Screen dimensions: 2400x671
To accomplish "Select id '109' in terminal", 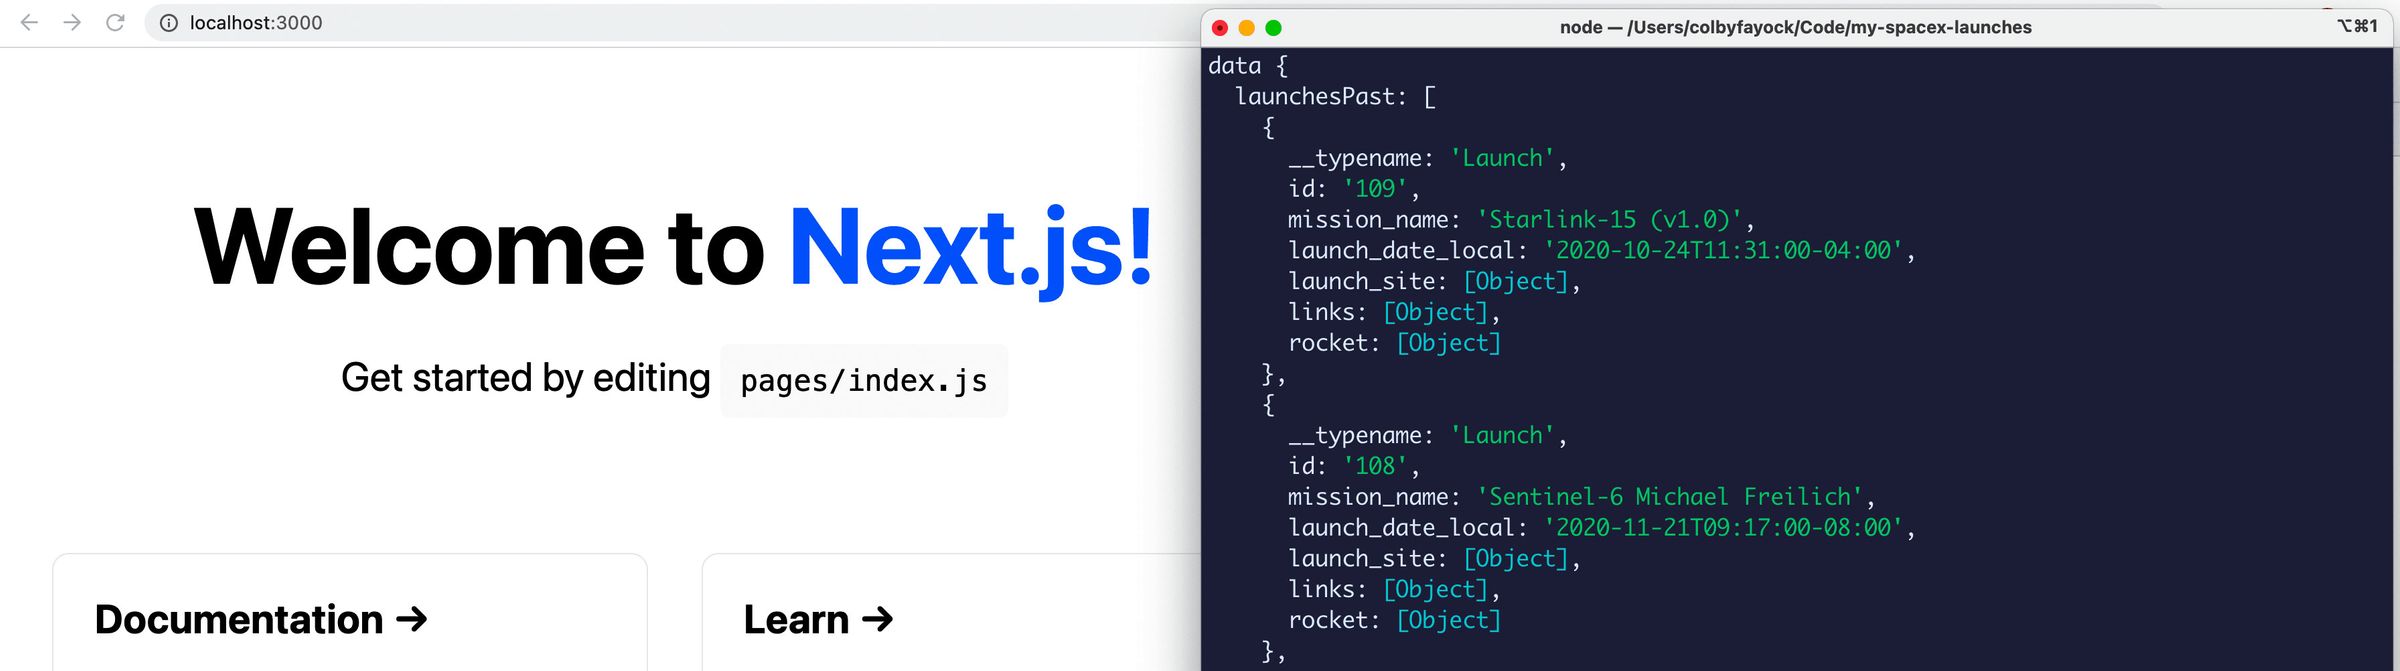I will [1375, 189].
